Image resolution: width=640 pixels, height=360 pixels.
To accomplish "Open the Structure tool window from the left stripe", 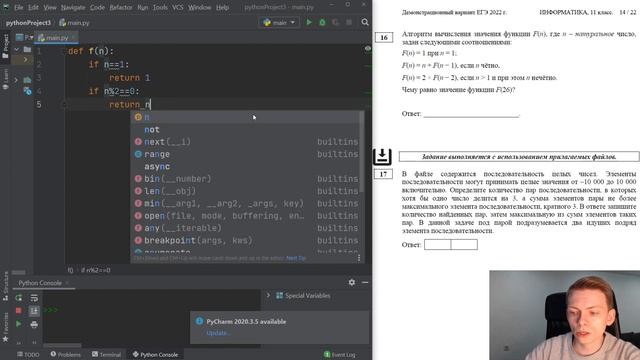I will (x=5, y=286).
